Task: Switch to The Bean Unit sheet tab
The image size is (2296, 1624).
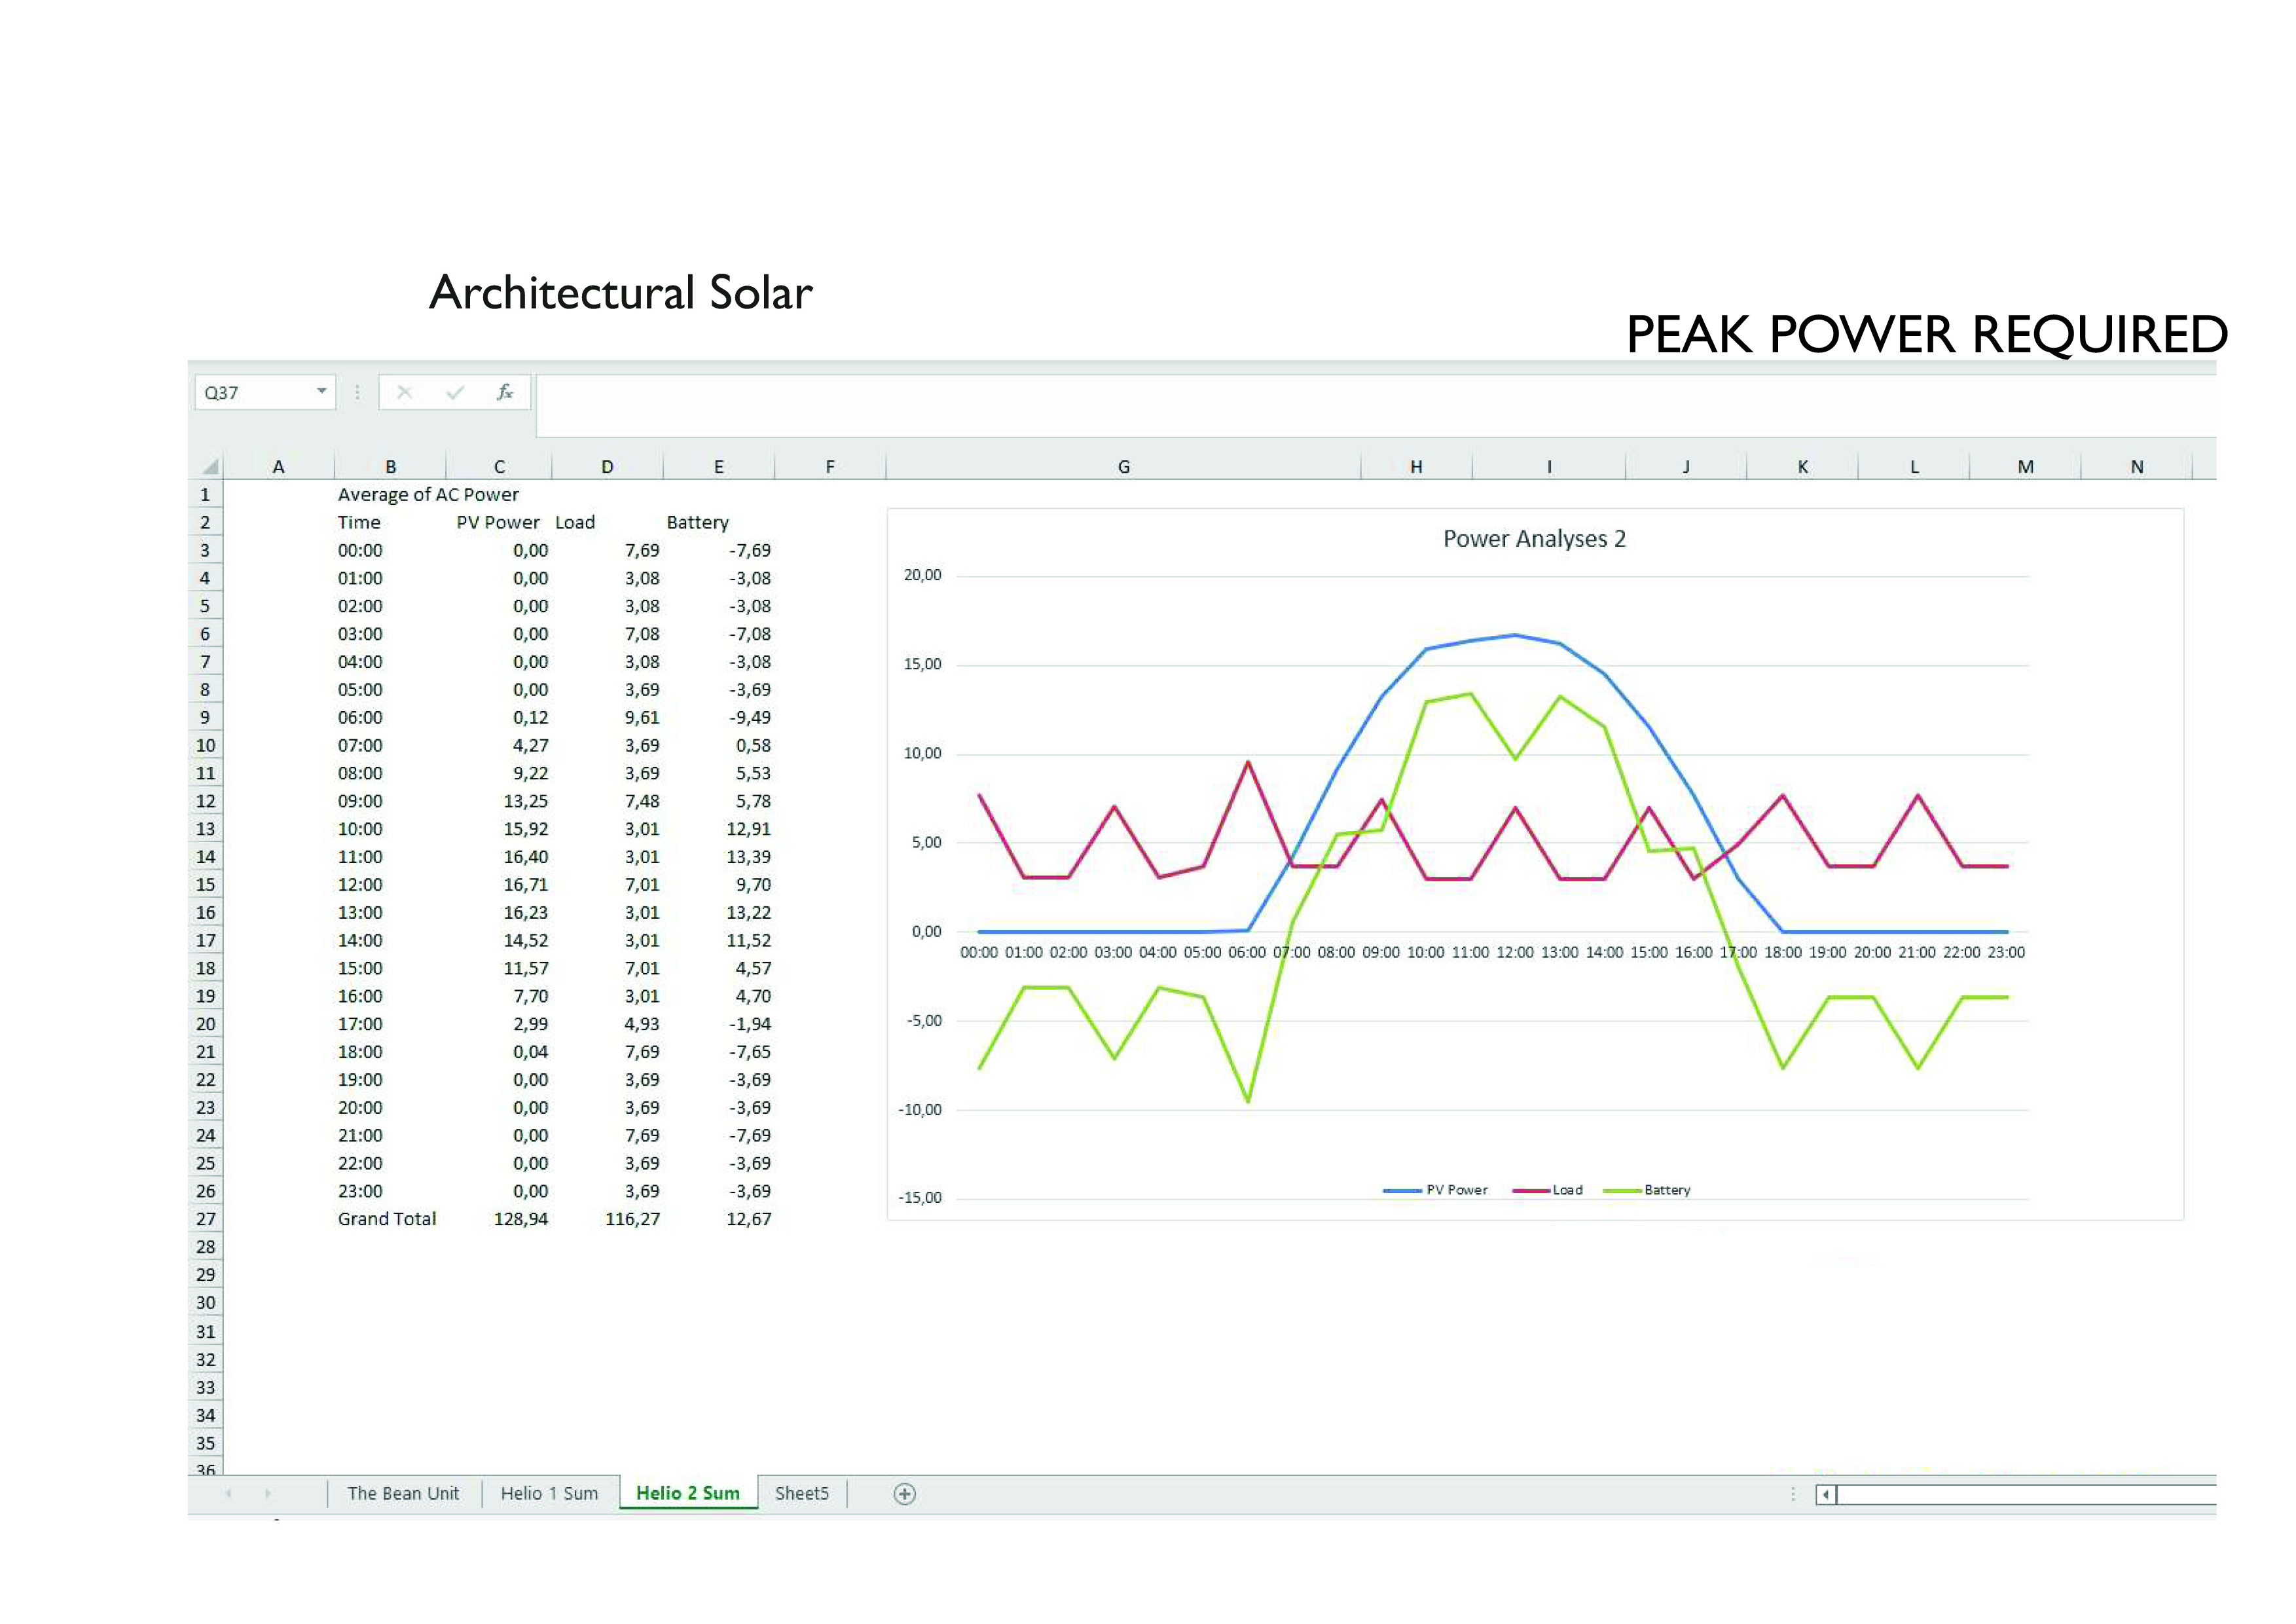Action: pyautogui.click(x=403, y=1494)
